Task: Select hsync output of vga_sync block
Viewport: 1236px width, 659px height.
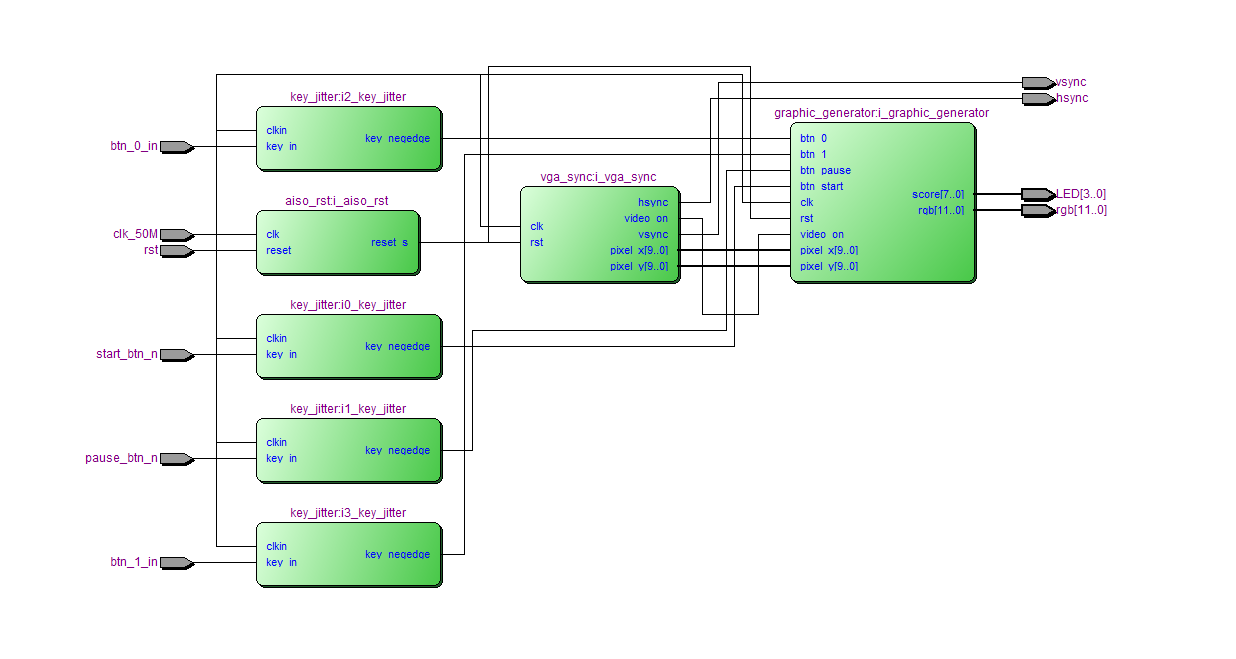Action: pyautogui.click(x=653, y=202)
